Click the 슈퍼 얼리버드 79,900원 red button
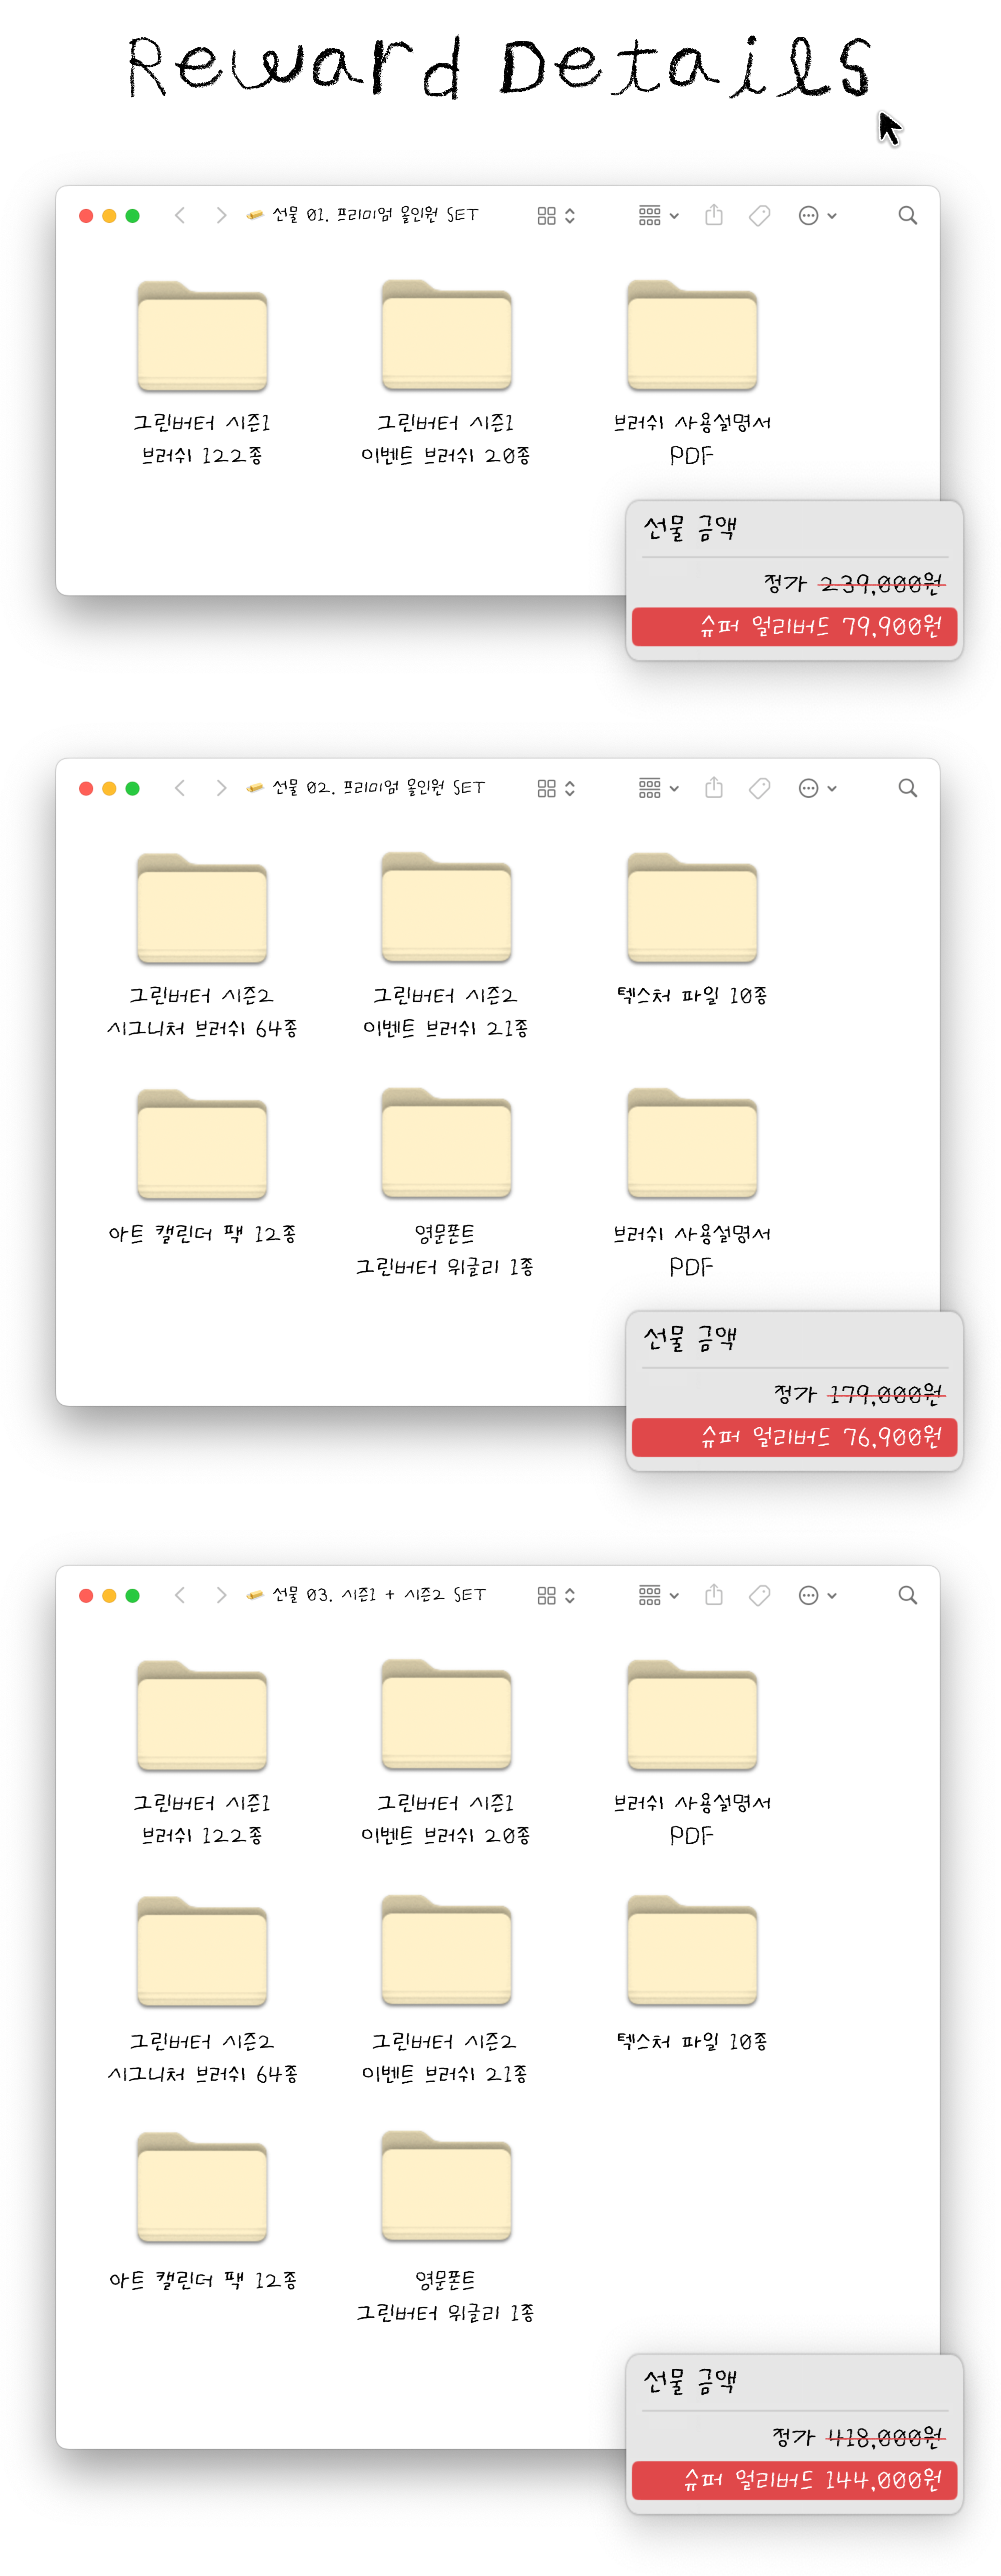This screenshot has height=2576, width=1001. click(x=794, y=627)
